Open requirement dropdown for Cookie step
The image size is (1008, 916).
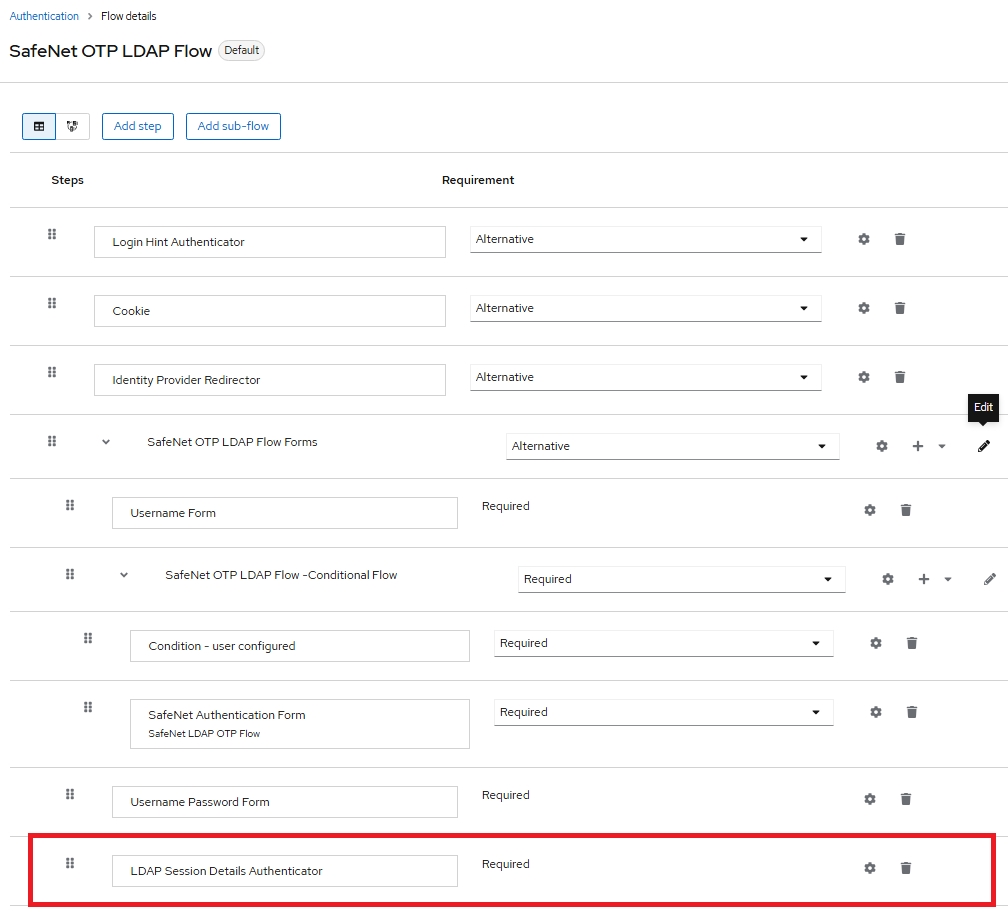pos(645,308)
